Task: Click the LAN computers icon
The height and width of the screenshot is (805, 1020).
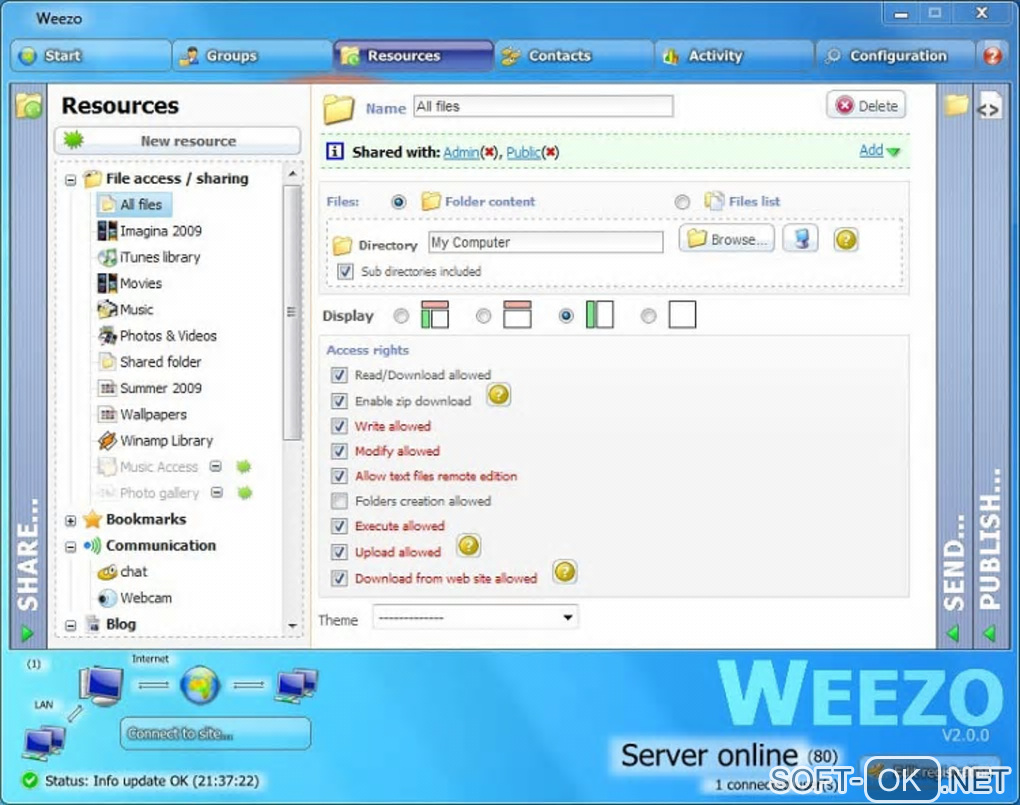Action: (44, 743)
